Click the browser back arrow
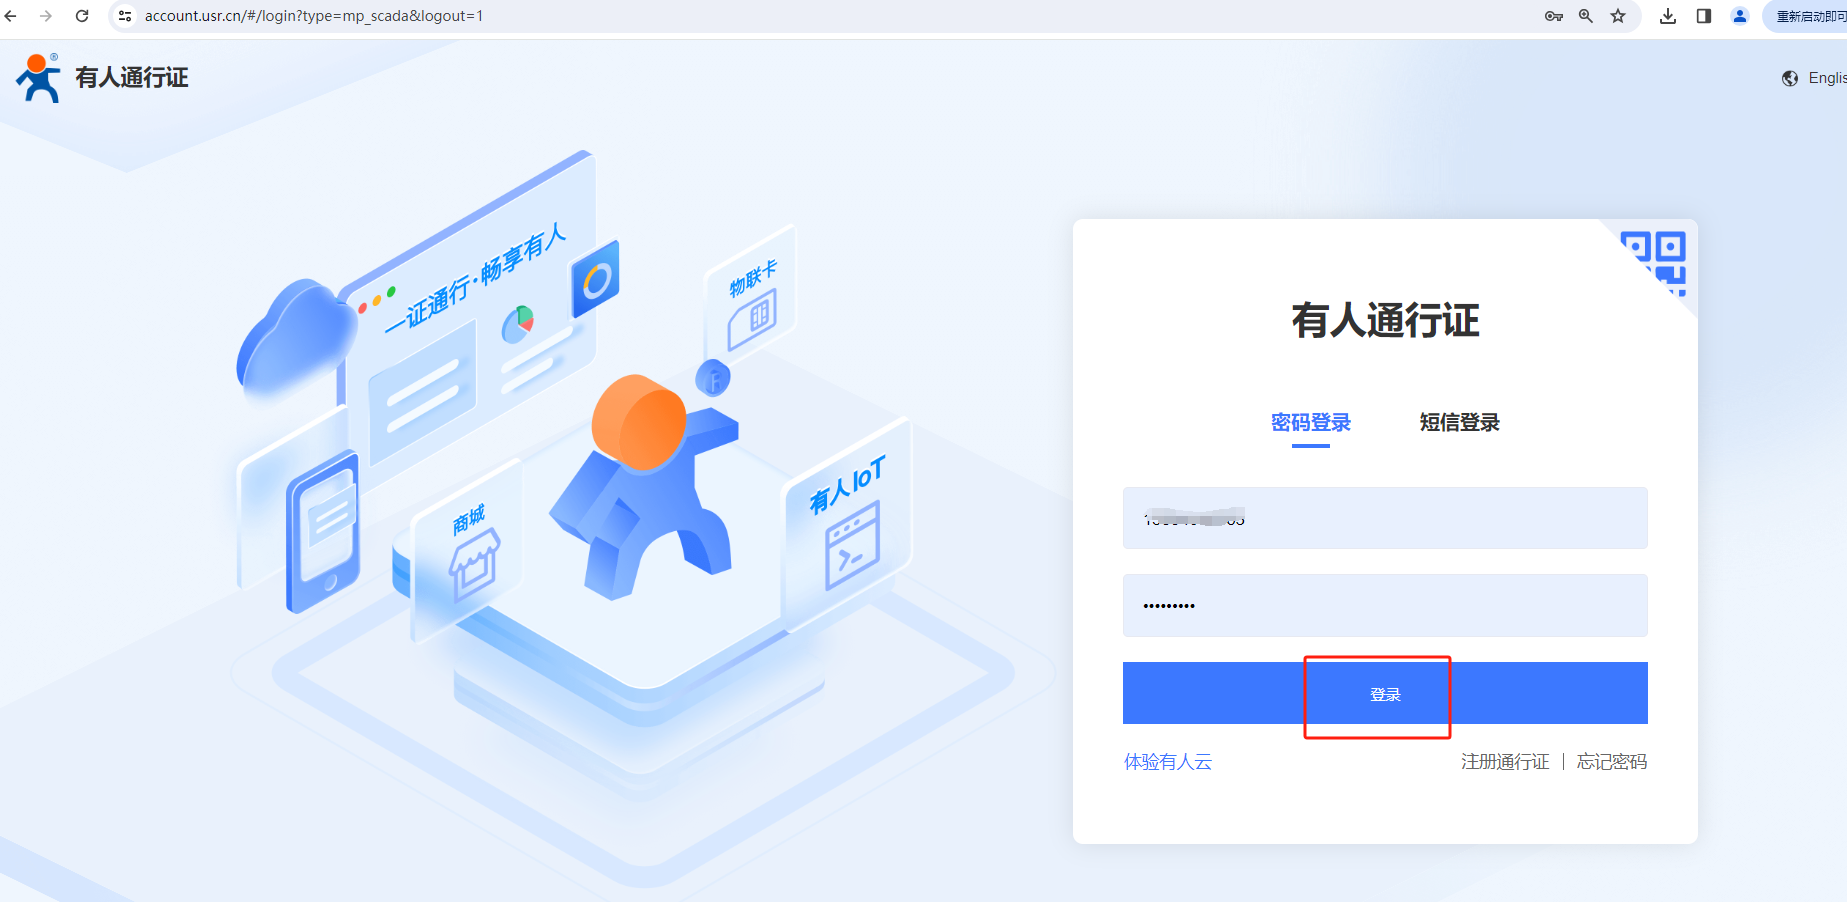The width and height of the screenshot is (1847, 902). [11, 16]
